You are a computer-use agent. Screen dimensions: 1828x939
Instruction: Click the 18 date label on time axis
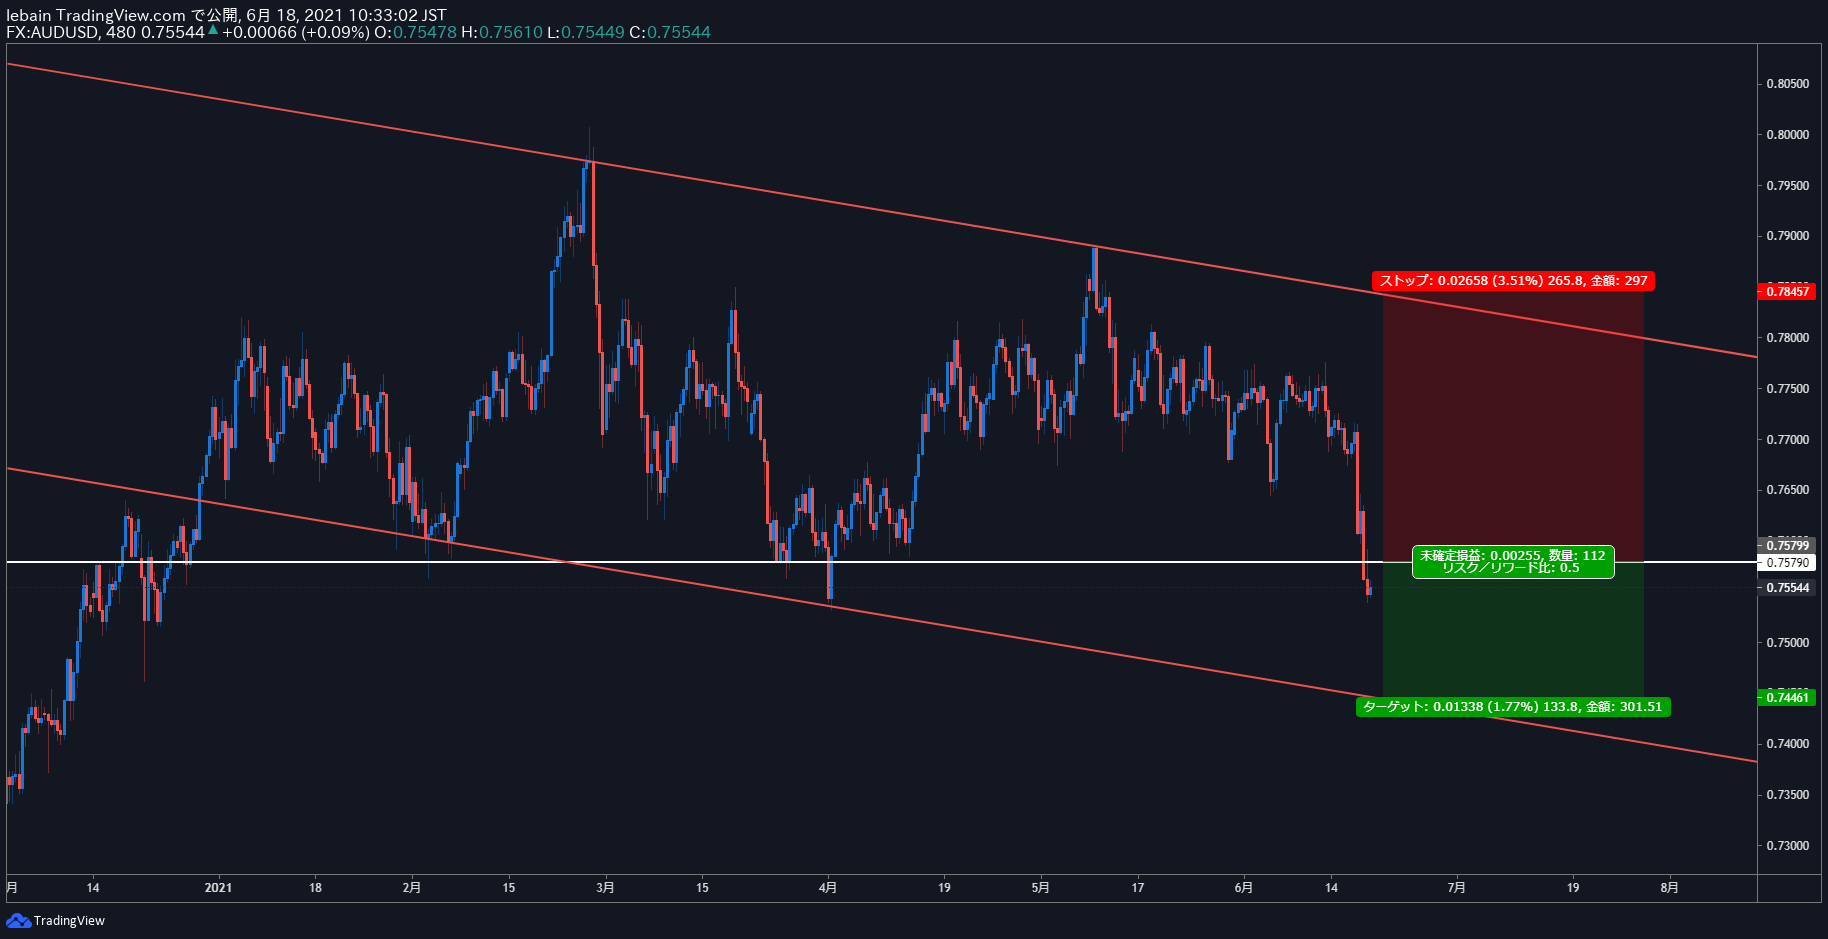[x=315, y=888]
